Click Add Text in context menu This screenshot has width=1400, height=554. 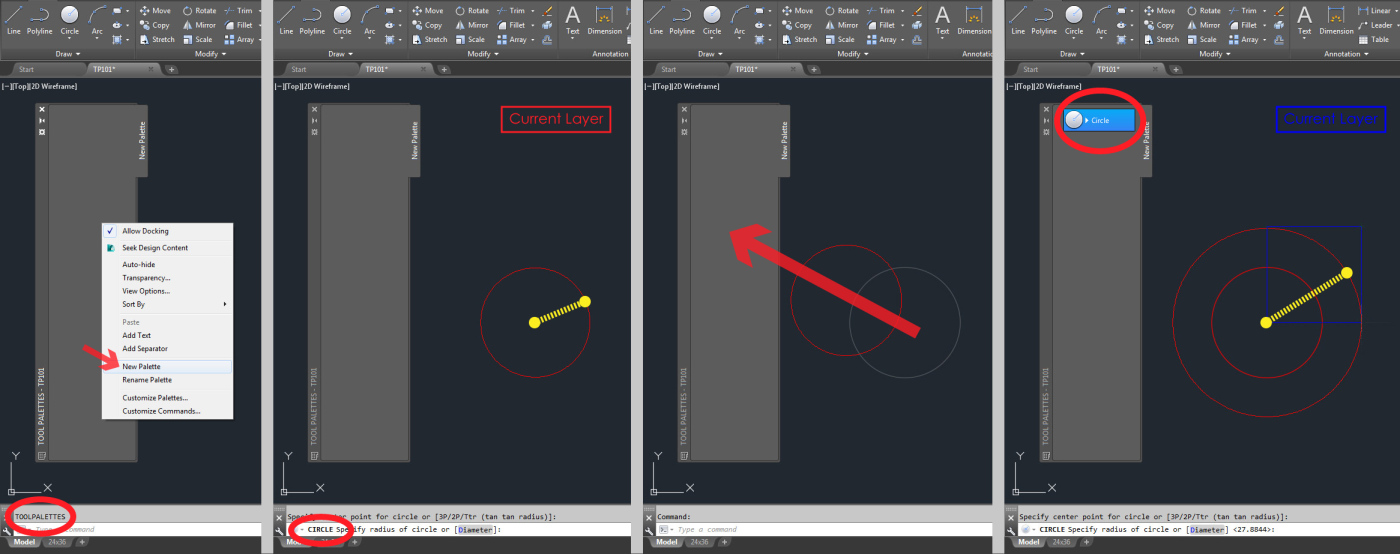[136, 335]
